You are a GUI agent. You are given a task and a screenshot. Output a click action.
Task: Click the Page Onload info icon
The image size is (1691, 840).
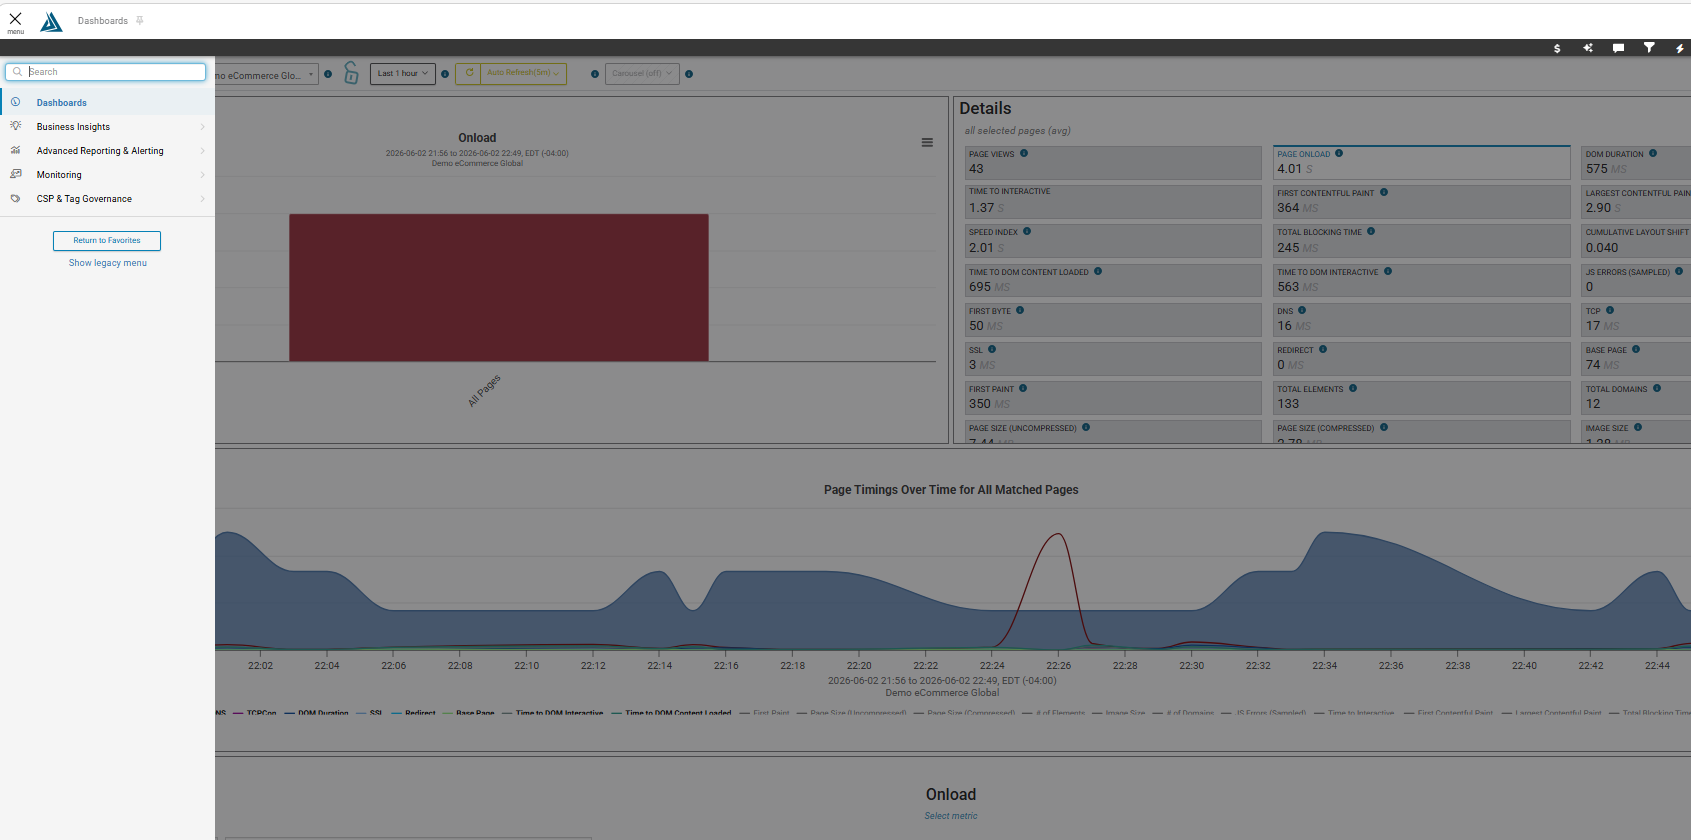1339,153
